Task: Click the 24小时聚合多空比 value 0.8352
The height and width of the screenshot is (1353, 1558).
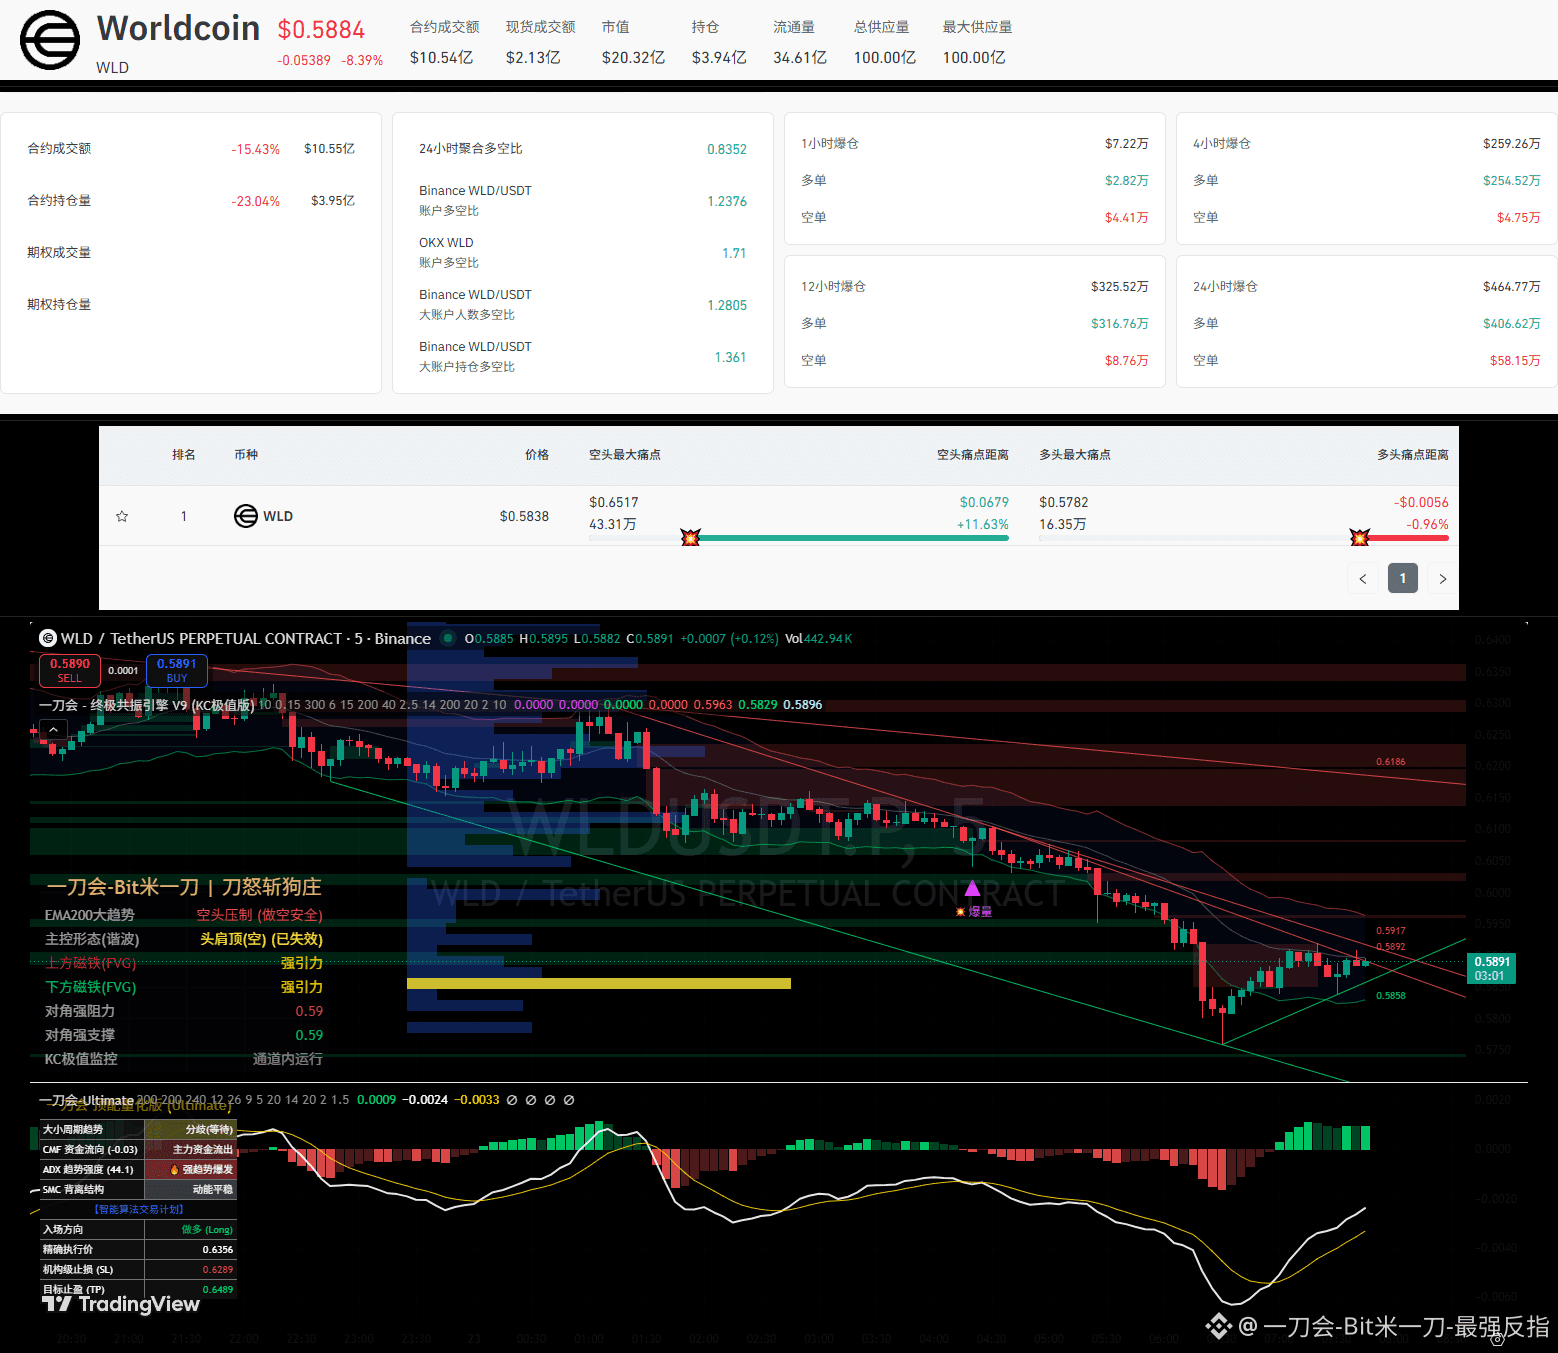Action: [x=727, y=149]
